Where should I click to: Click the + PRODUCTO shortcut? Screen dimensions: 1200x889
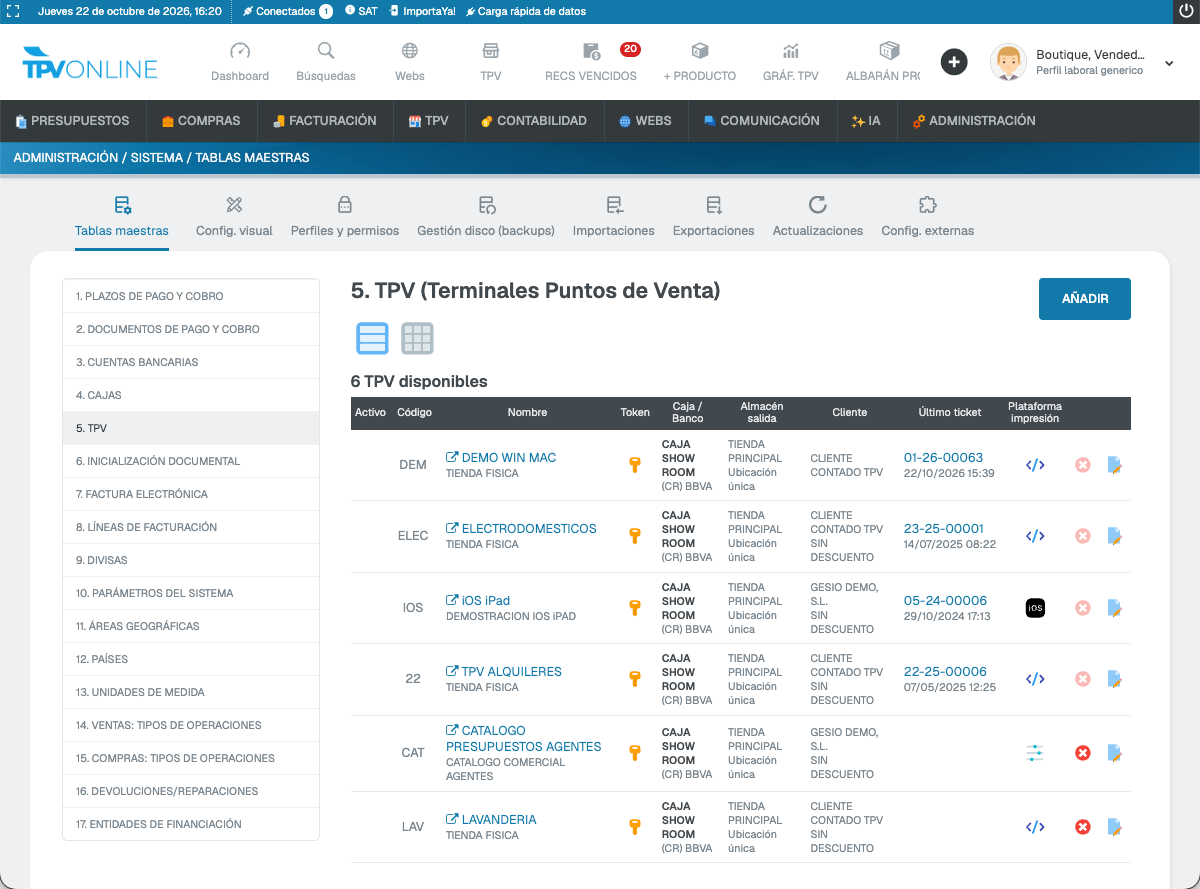699,62
